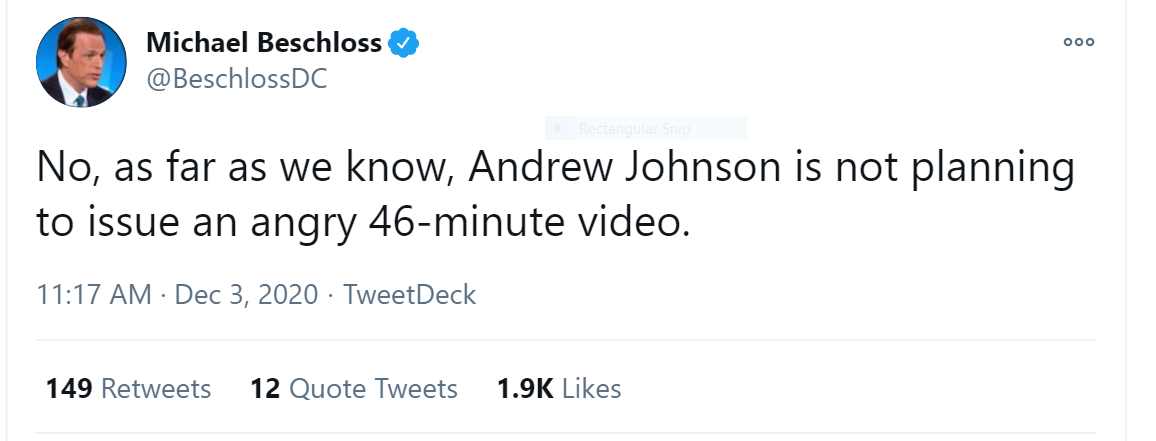
Task: Click the faint Rectangular Snip icon
Action: click(558, 128)
